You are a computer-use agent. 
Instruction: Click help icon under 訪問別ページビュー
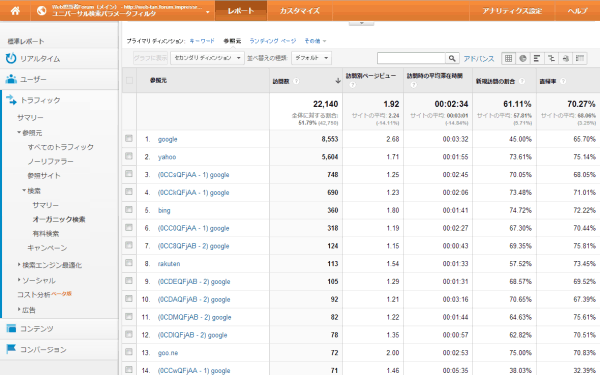click(352, 85)
